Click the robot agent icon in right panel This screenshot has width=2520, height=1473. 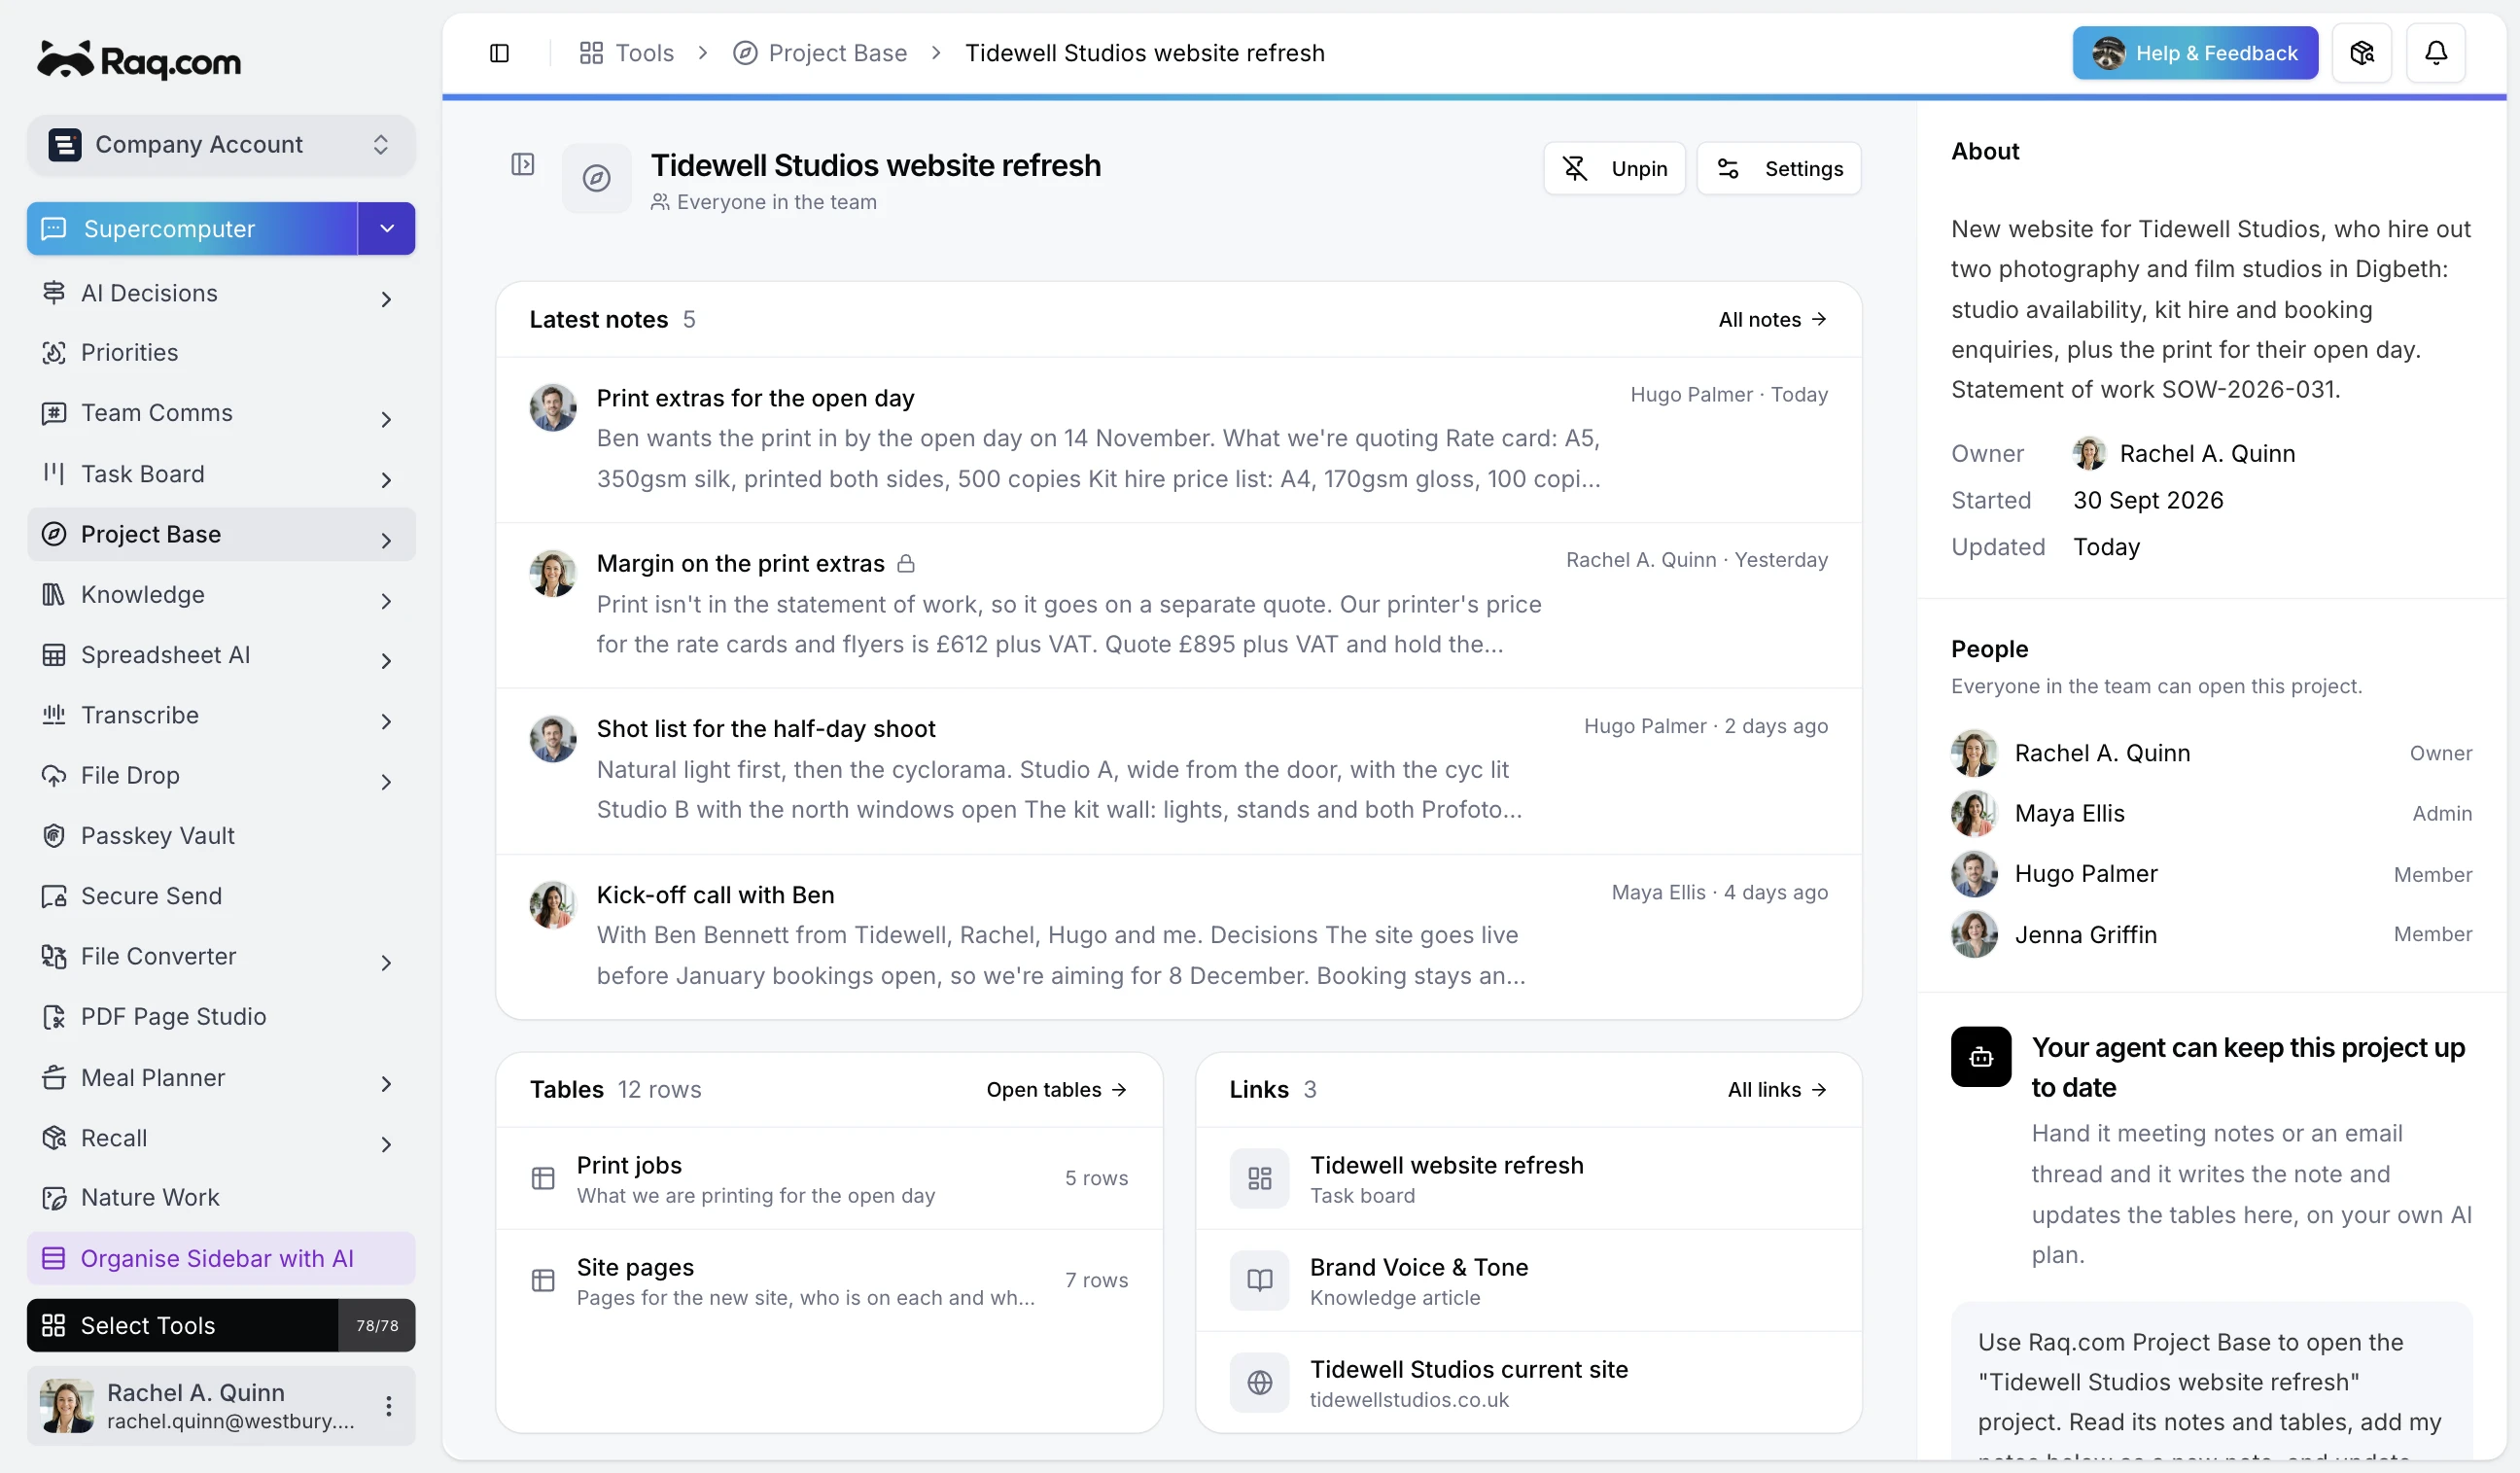point(1980,1056)
